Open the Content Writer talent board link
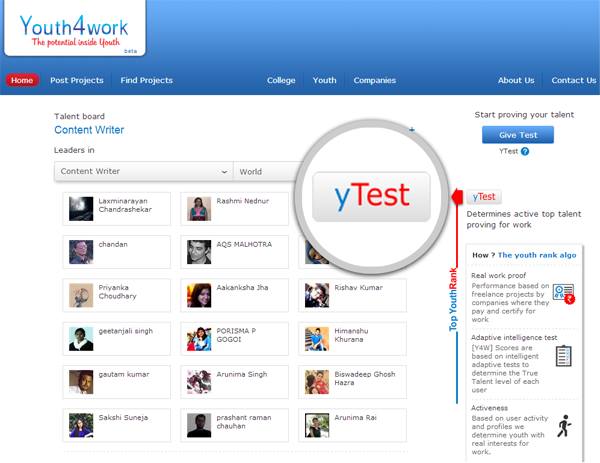 pyautogui.click(x=89, y=130)
